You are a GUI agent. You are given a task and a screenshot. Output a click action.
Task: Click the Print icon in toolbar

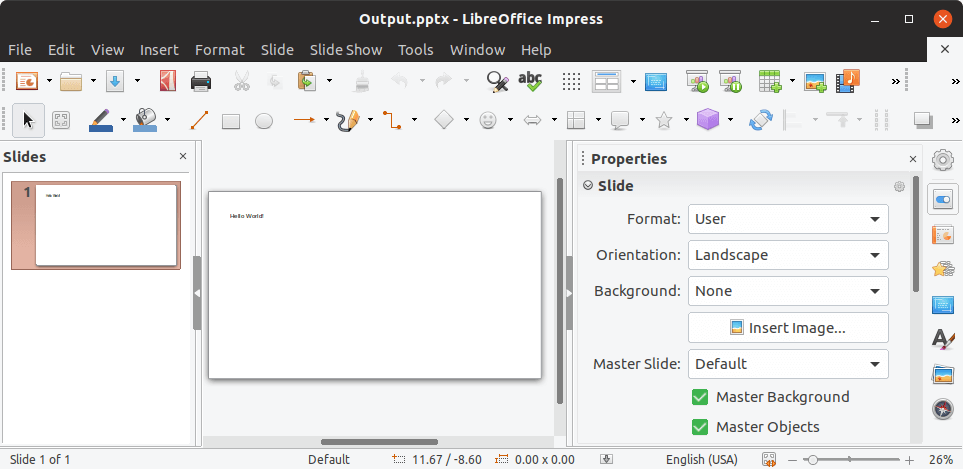pos(201,81)
